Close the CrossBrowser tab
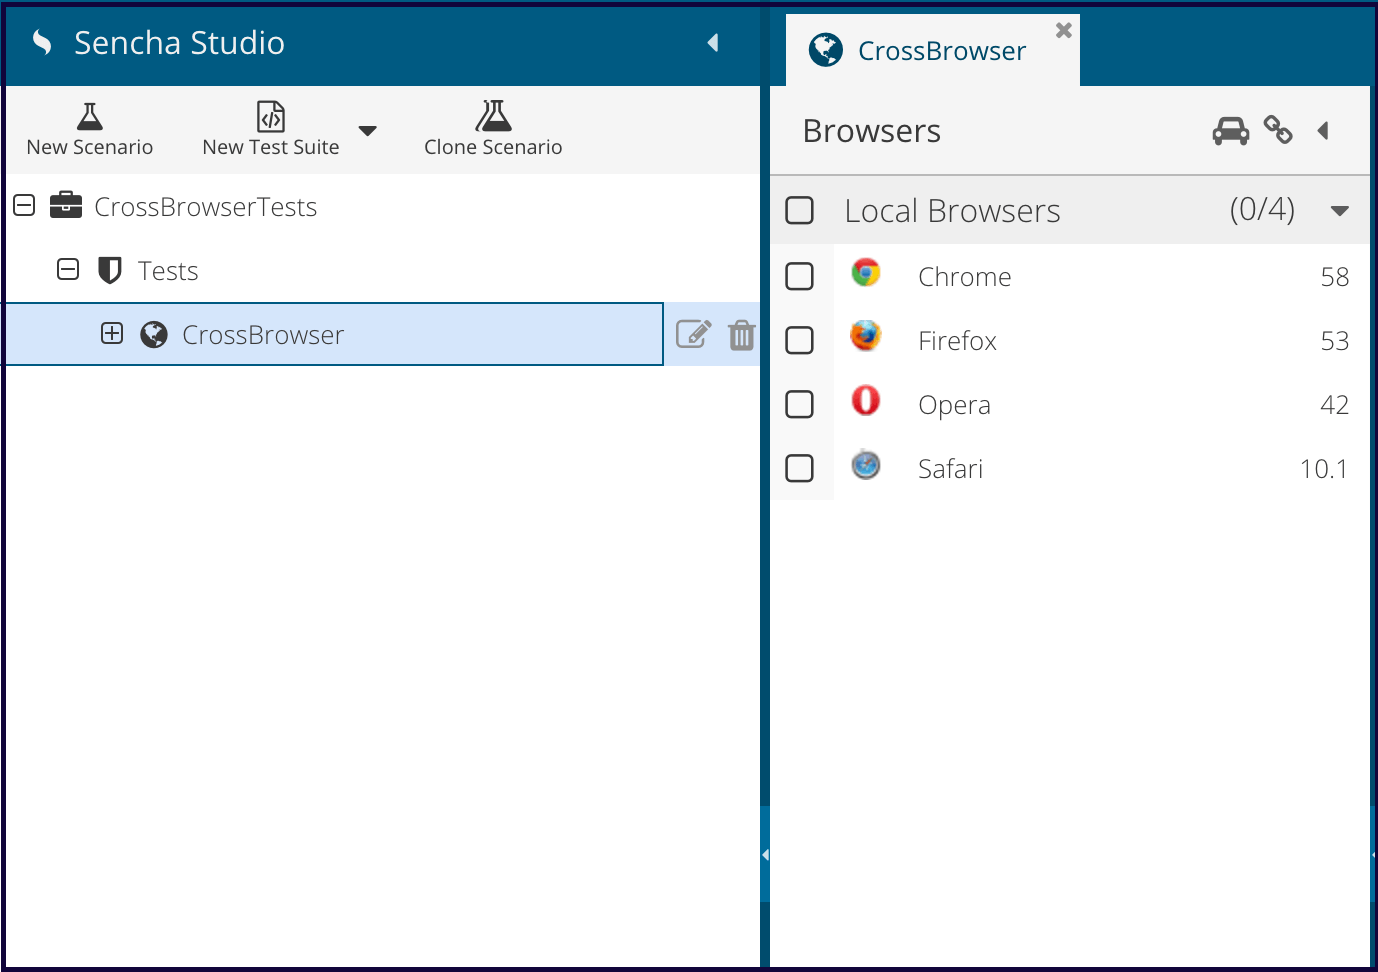This screenshot has width=1378, height=972. point(1064,30)
